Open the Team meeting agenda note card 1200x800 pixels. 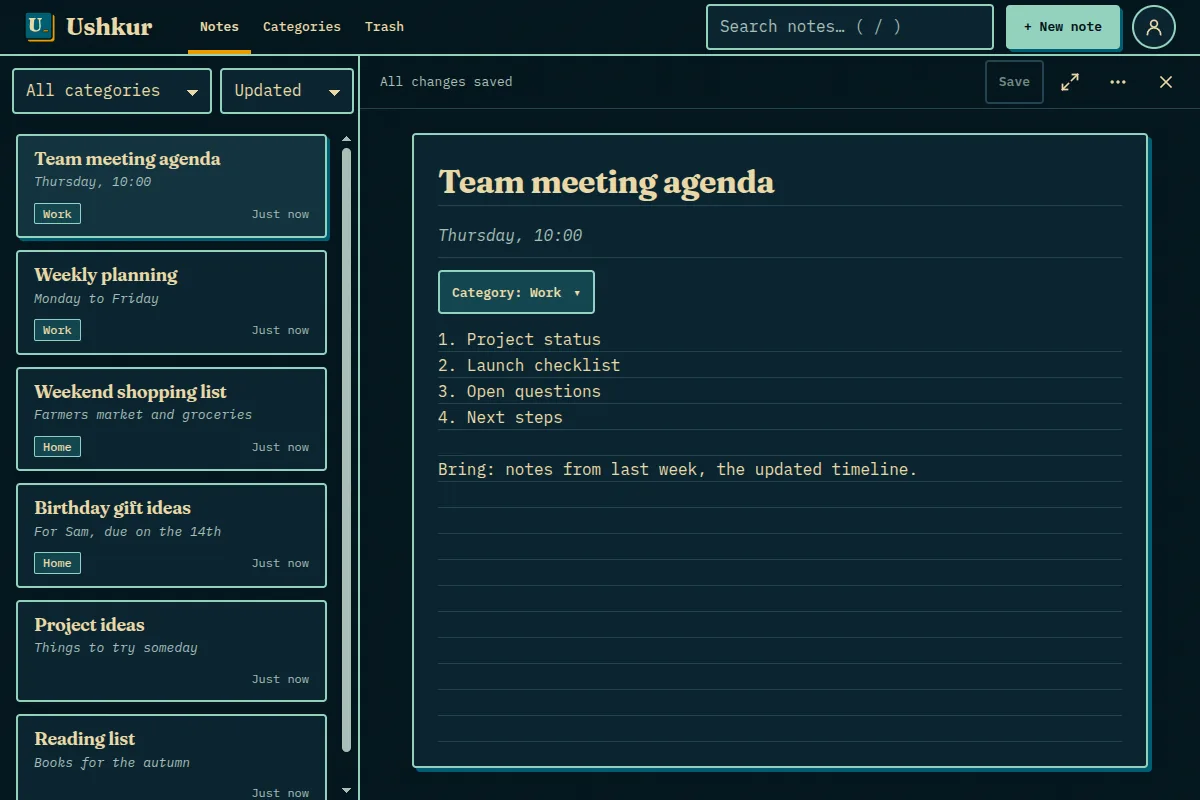click(x=172, y=186)
